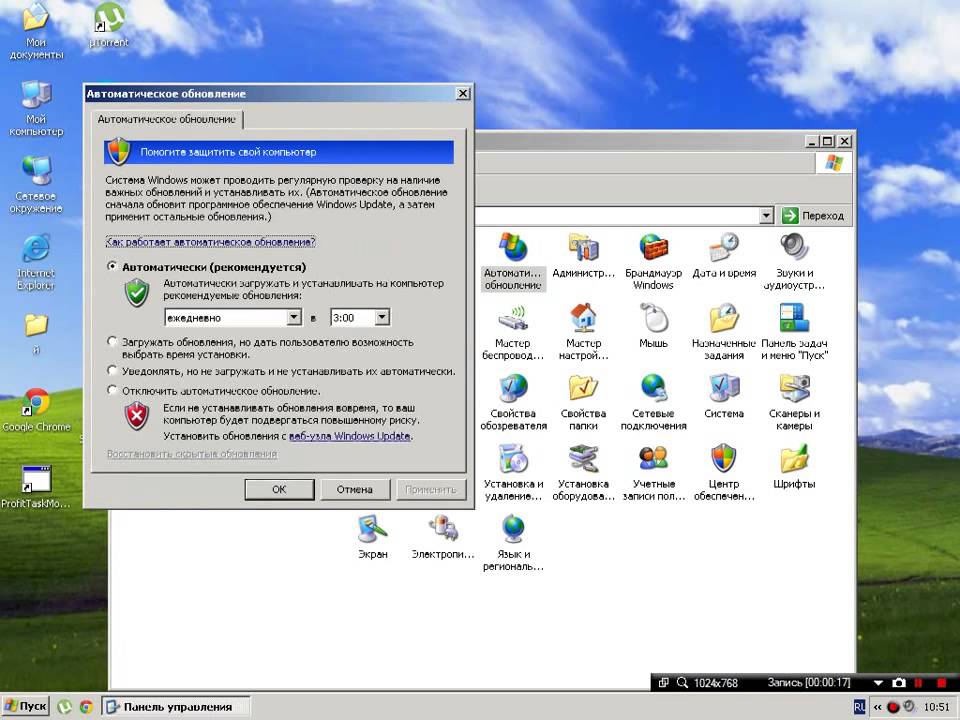Select 'Отключить автоматическое обновление' radio option
The width and height of the screenshot is (960, 720).
pos(112,390)
